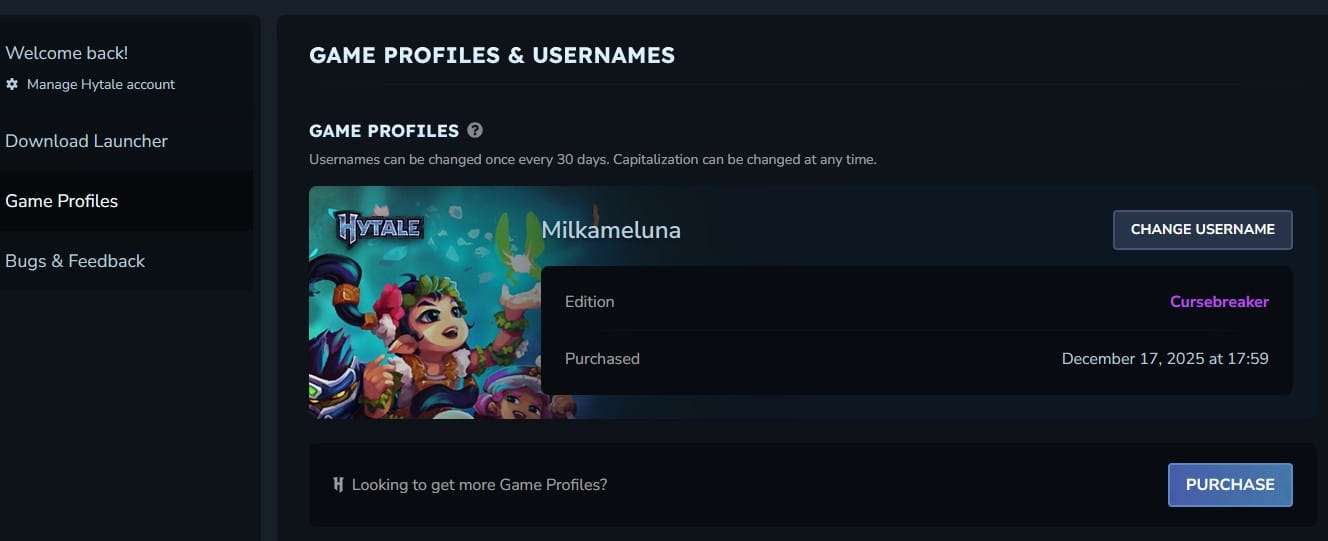This screenshot has width=1328, height=541.
Task: Click the Purchase button
Action: tap(1229, 485)
